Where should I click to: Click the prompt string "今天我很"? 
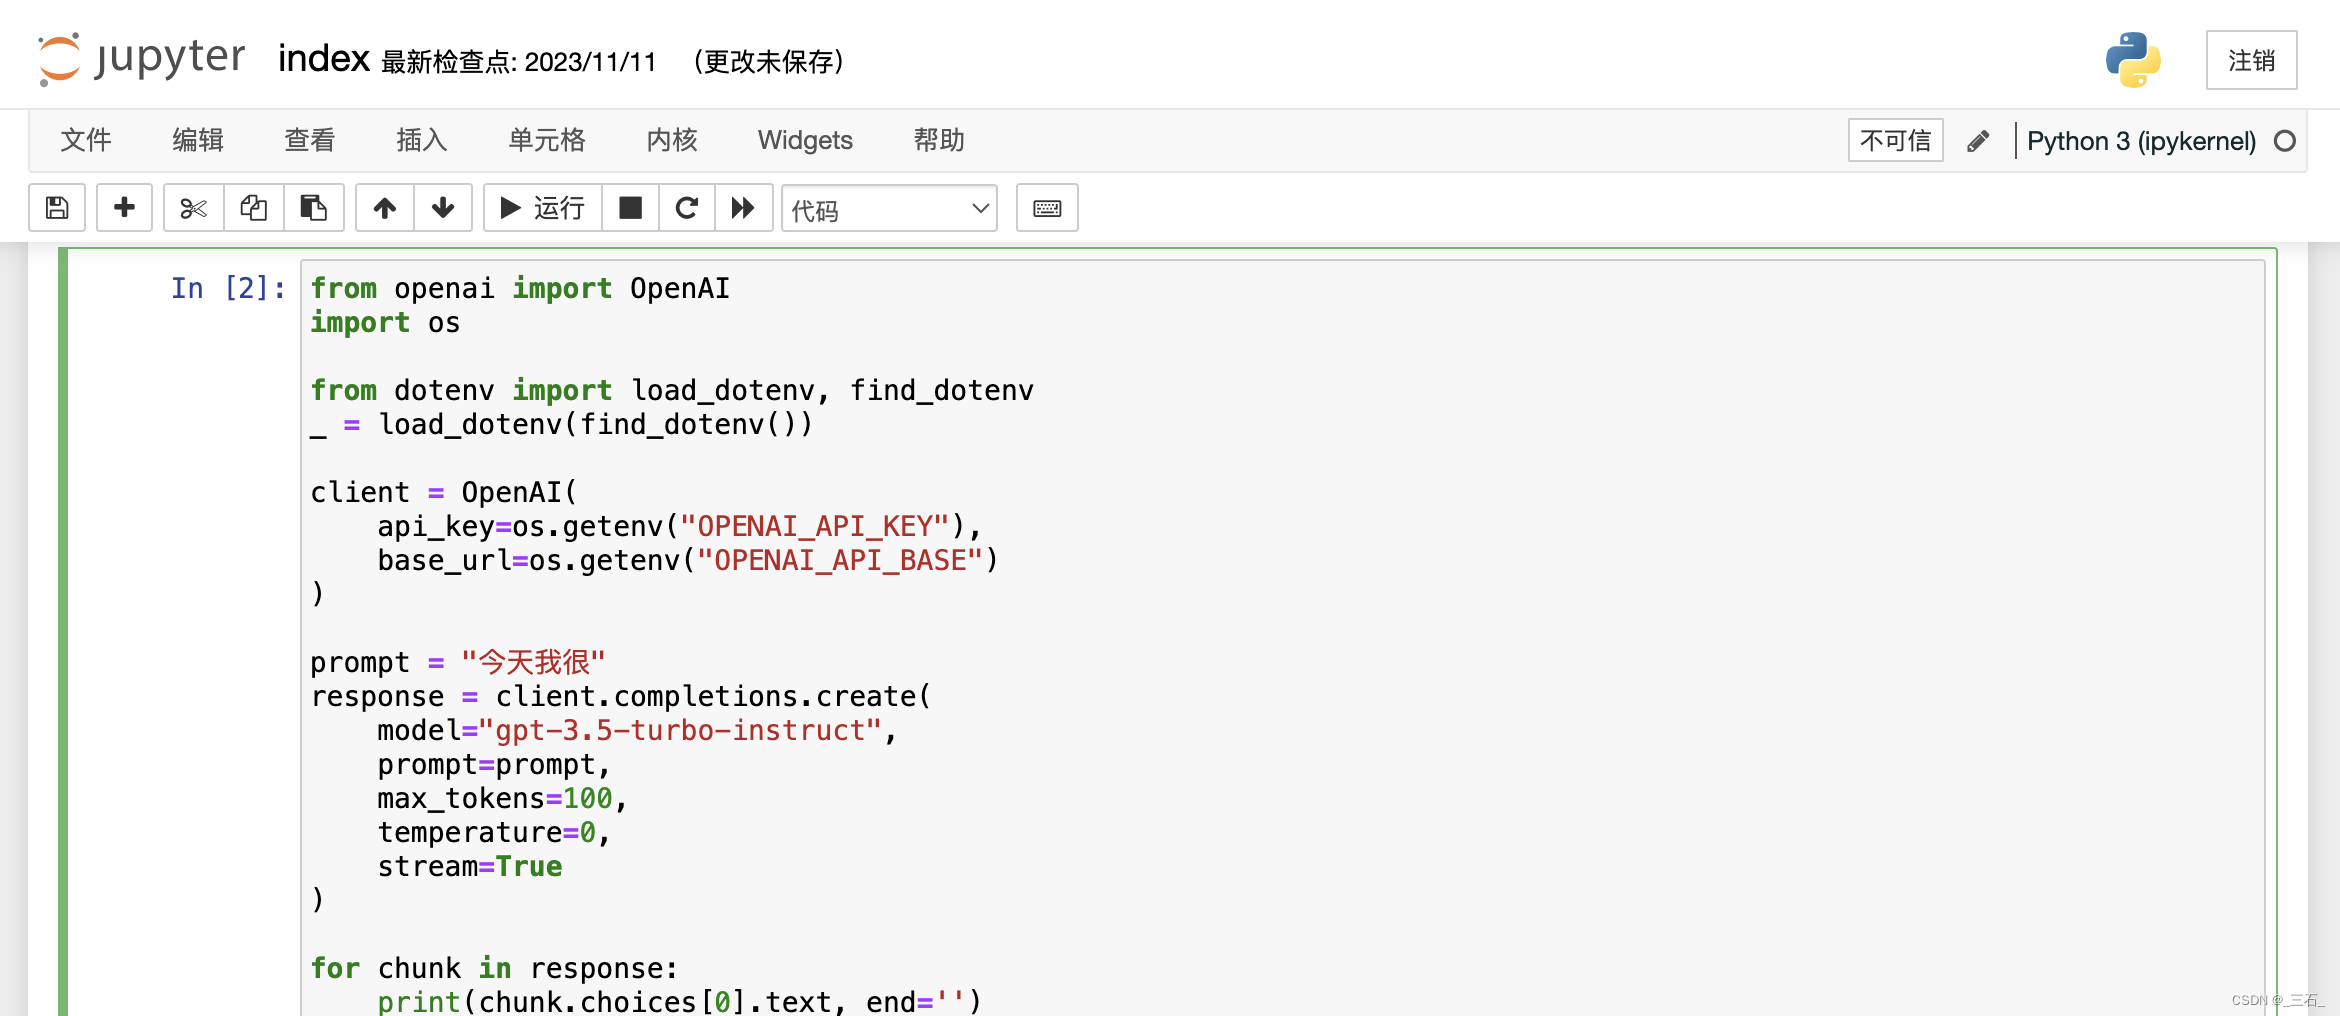[x=533, y=662]
